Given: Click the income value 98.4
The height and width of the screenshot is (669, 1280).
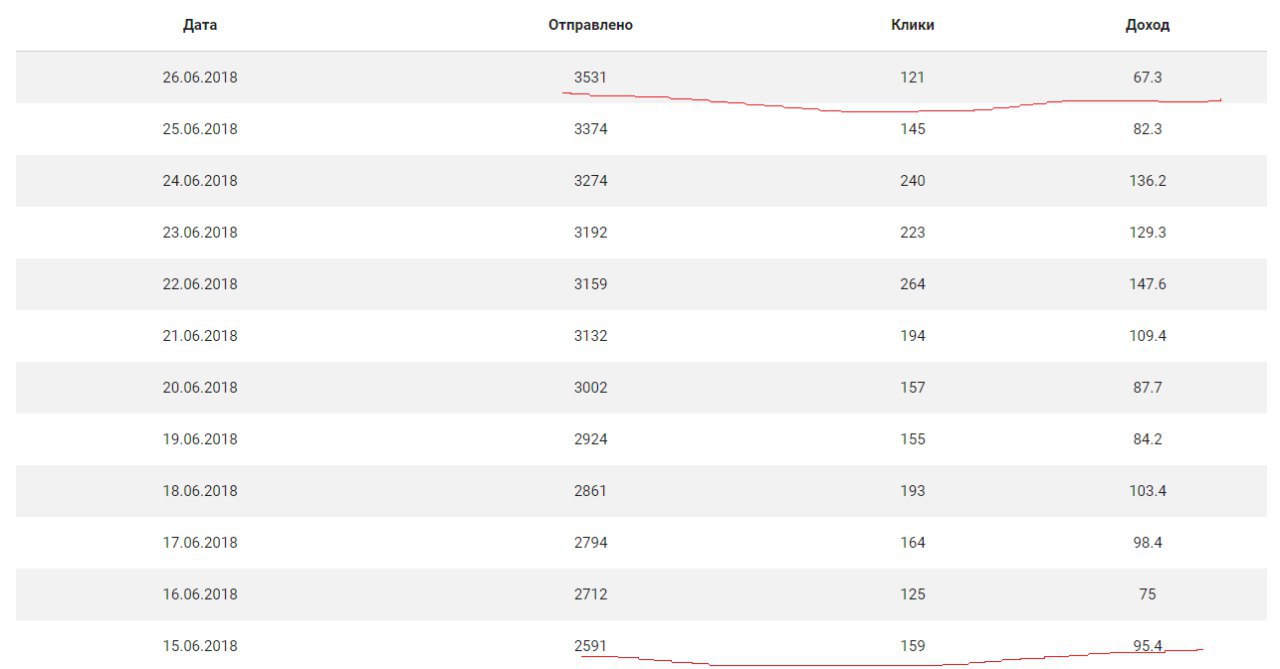Looking at the screenshot, I should point(1147,542).
